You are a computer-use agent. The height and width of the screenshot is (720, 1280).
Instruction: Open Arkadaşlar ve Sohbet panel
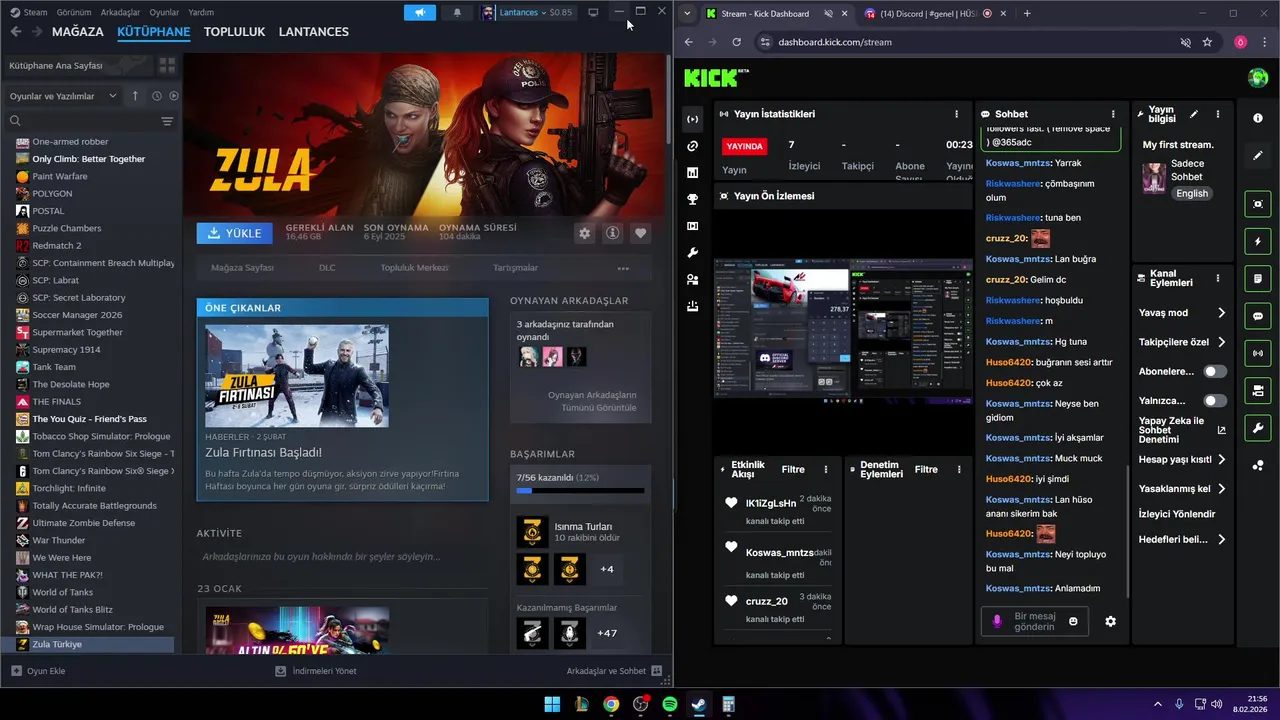click(x=614, y=671)
